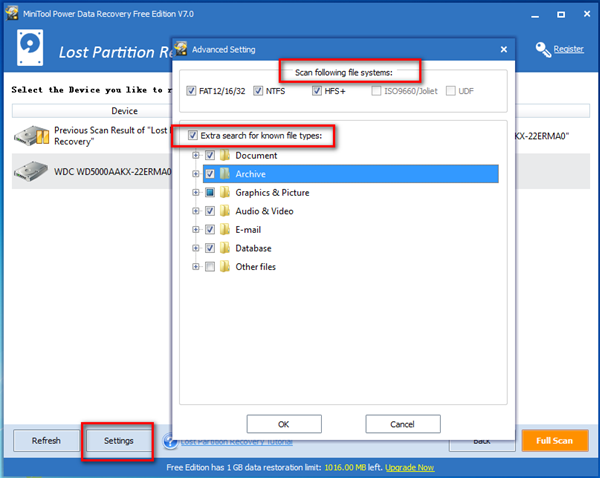Image resolution: width=600 pixels, height=478 pixels.
Task: Uncheck the Archive file type checkbox
Action: (210, 174)
